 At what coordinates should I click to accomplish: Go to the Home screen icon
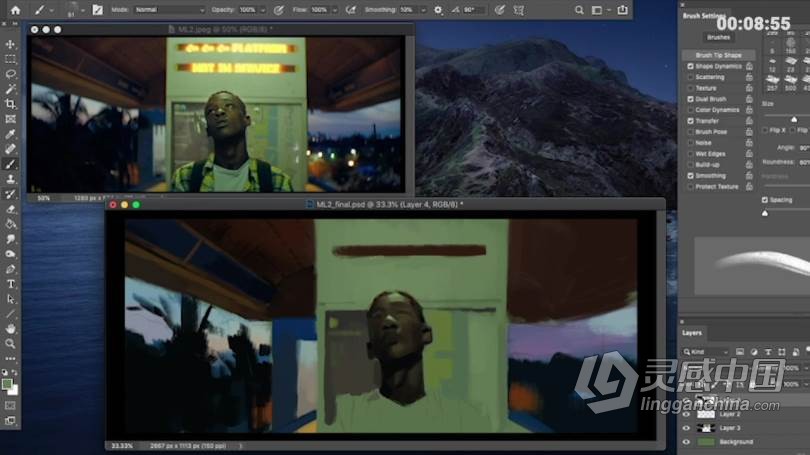tap(15, 10)
